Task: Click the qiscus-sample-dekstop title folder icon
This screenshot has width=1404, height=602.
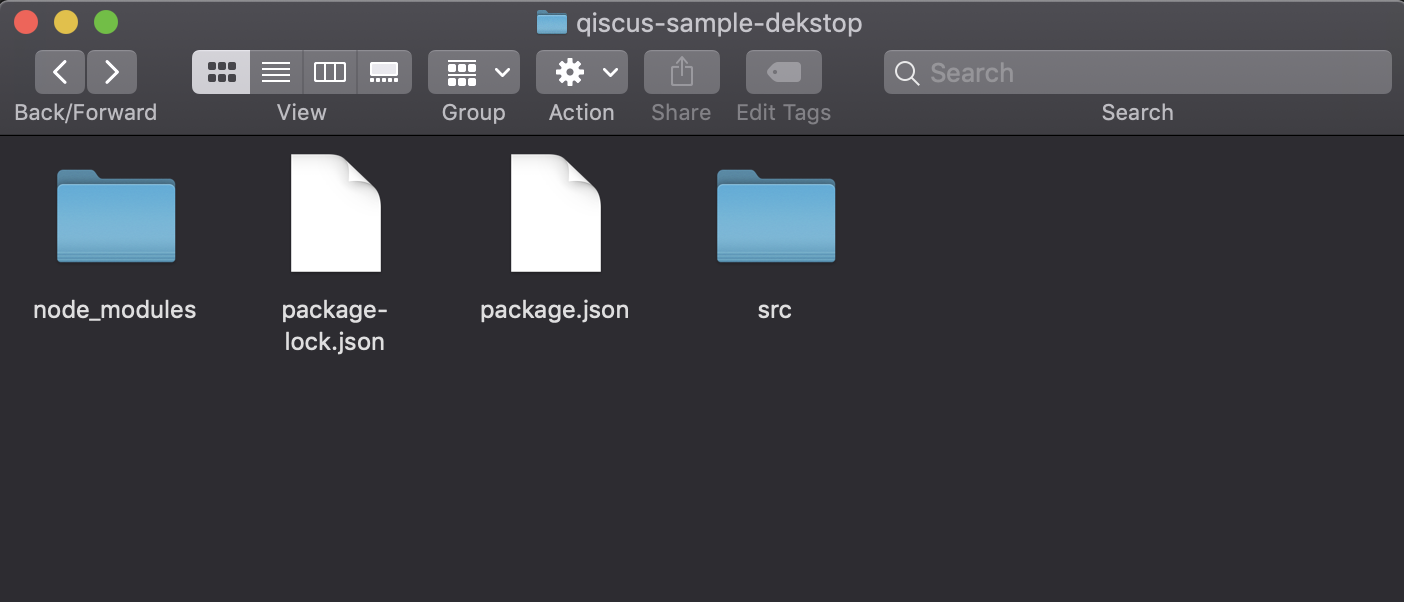Action: [552, 22]
